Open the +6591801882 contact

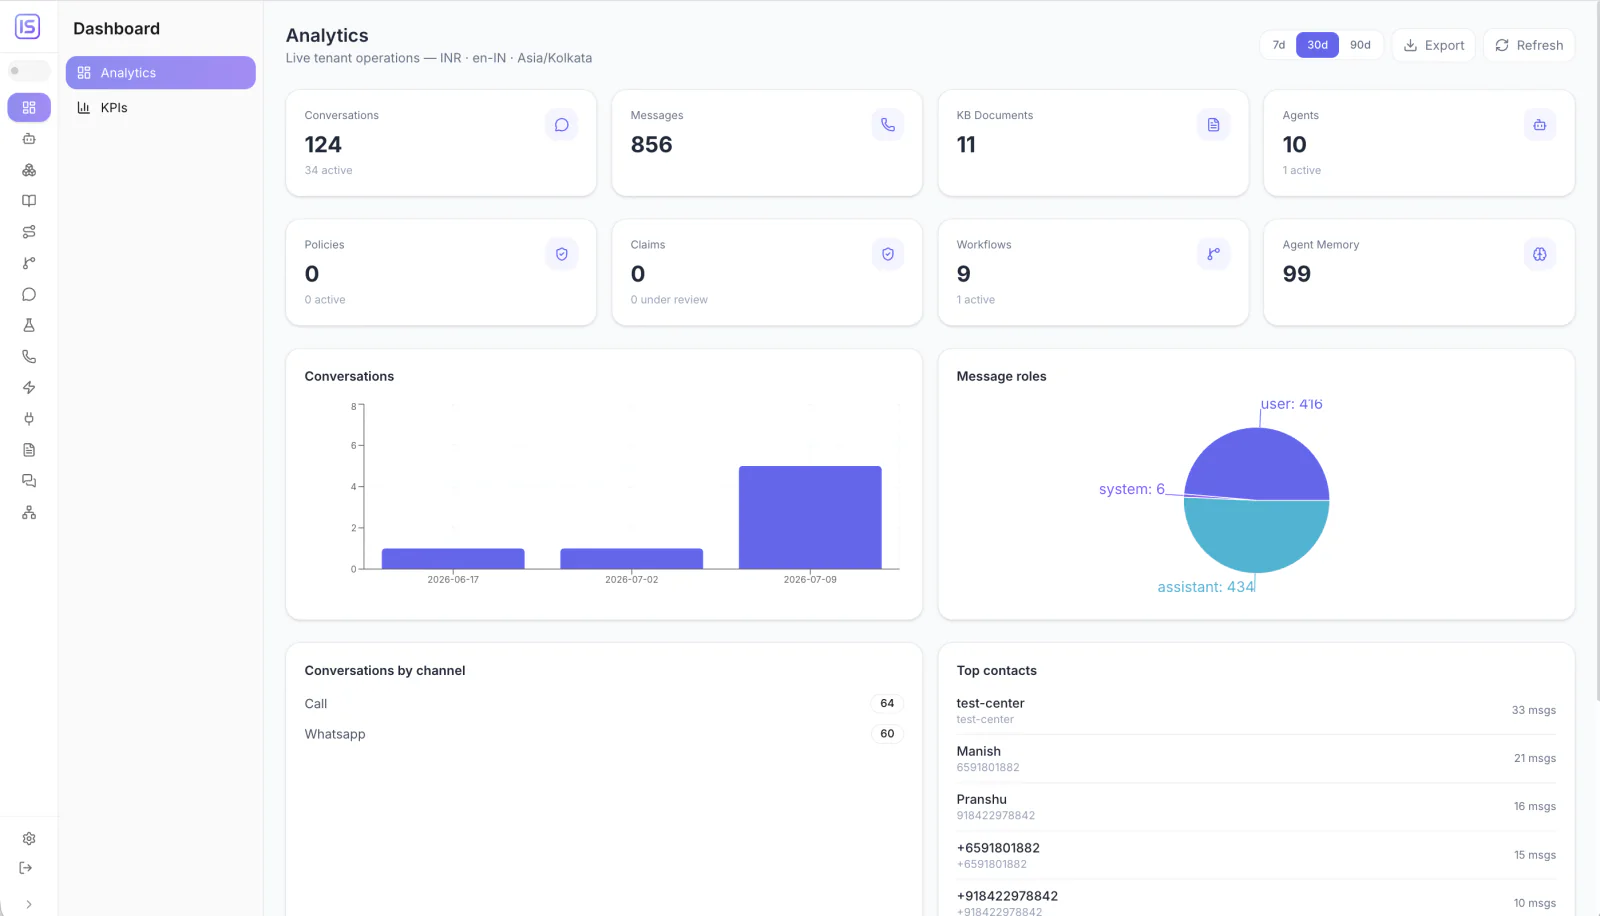(x=1256, y=855)
